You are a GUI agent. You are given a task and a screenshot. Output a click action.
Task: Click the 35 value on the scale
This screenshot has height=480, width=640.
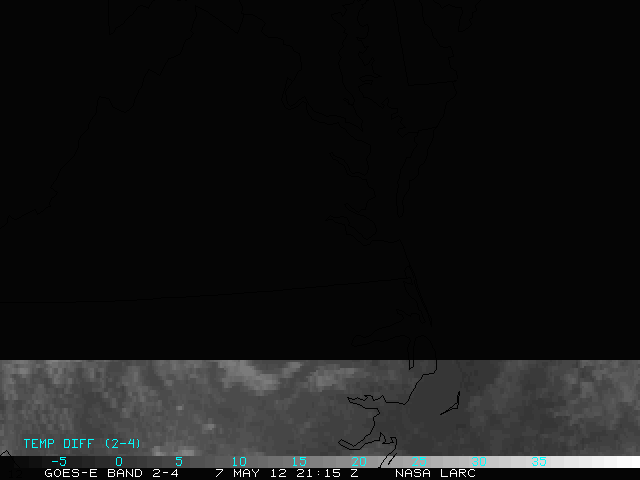pos(538,461)
